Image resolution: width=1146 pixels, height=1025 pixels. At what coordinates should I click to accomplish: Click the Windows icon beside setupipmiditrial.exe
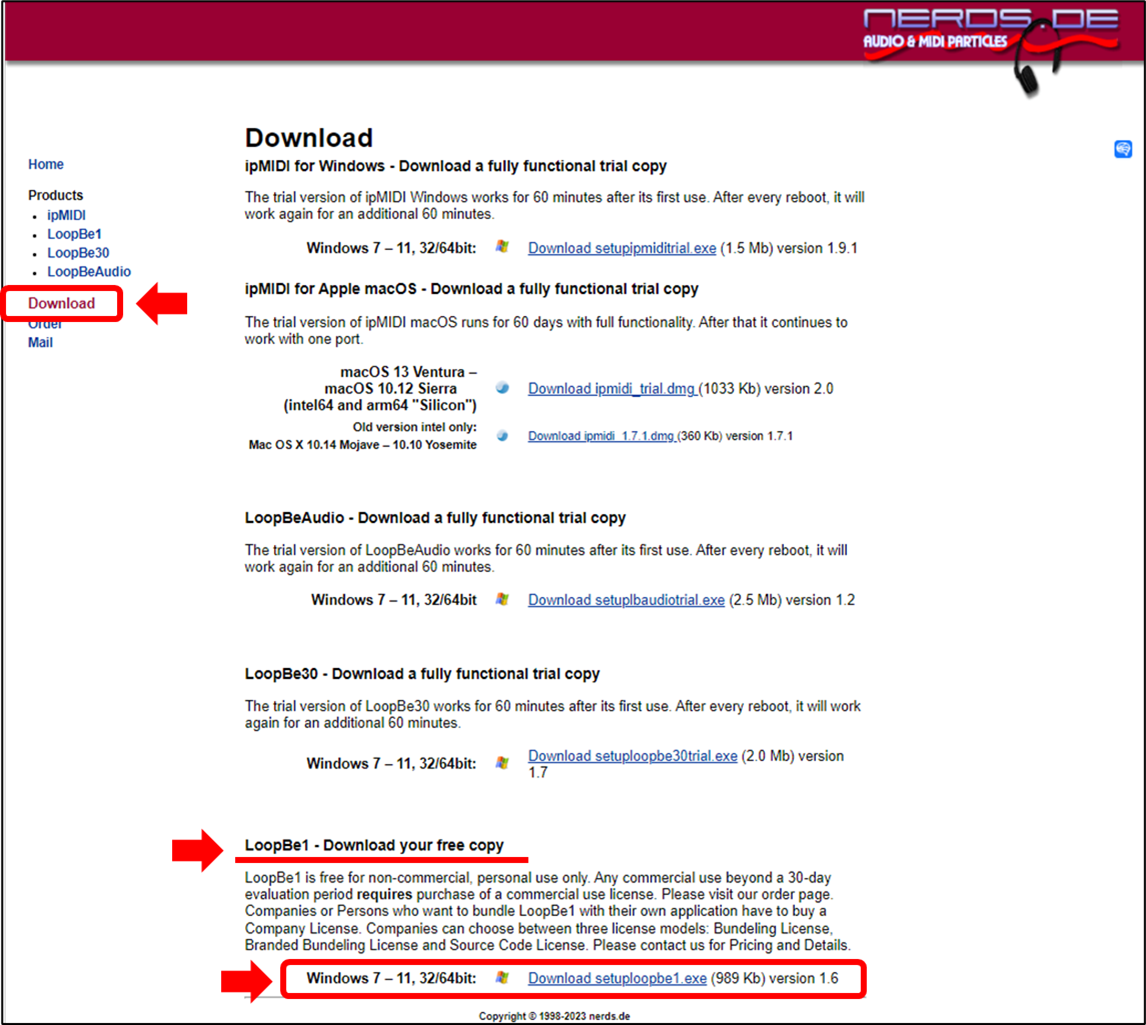(x=502, y=247)
